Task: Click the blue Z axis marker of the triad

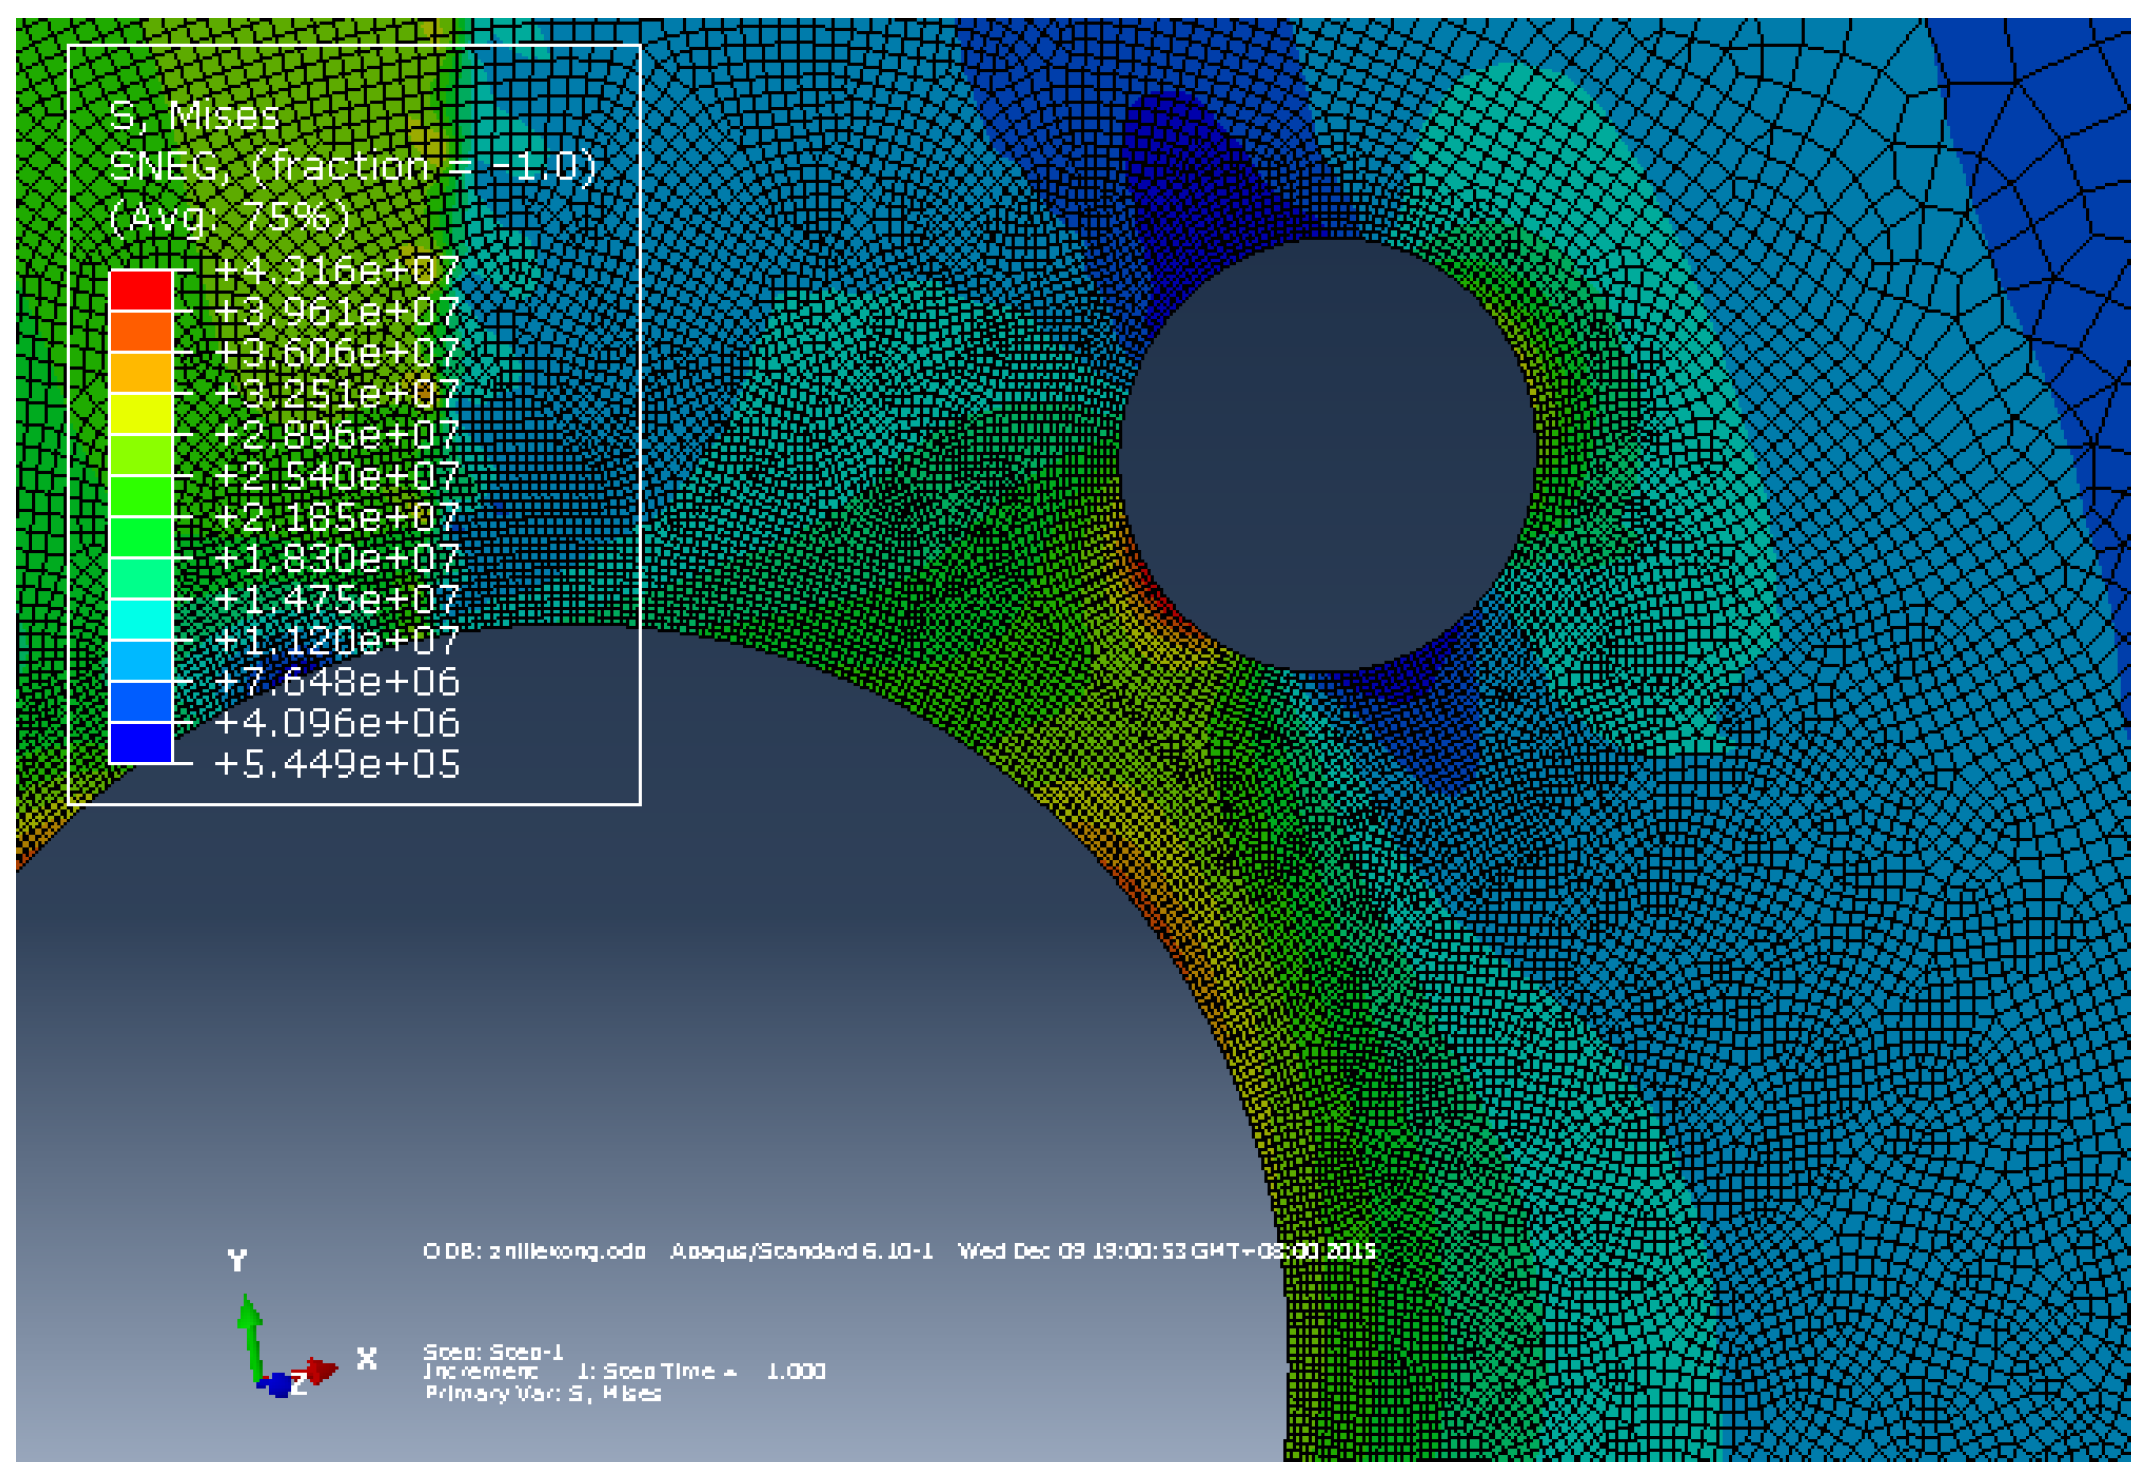Action: point(279,1385)
